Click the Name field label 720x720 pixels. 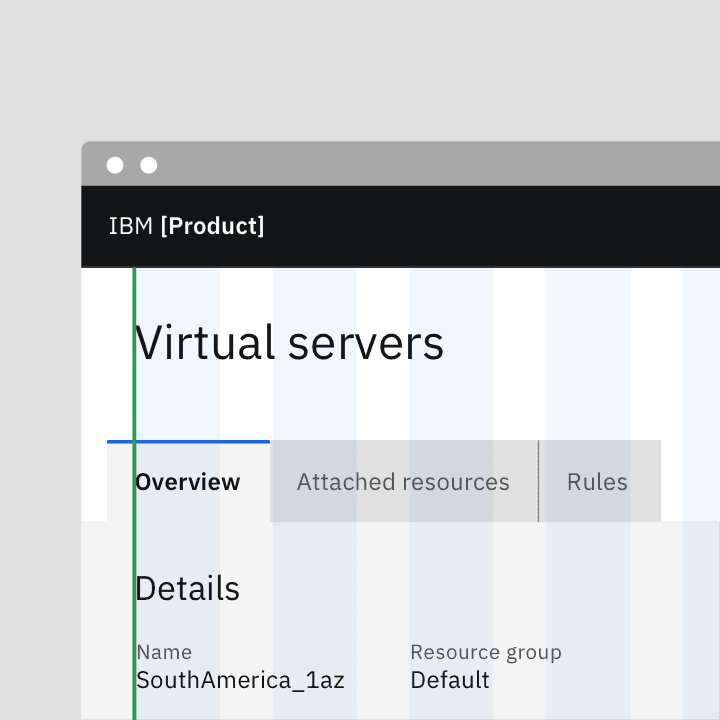click(x=164, y=652)
